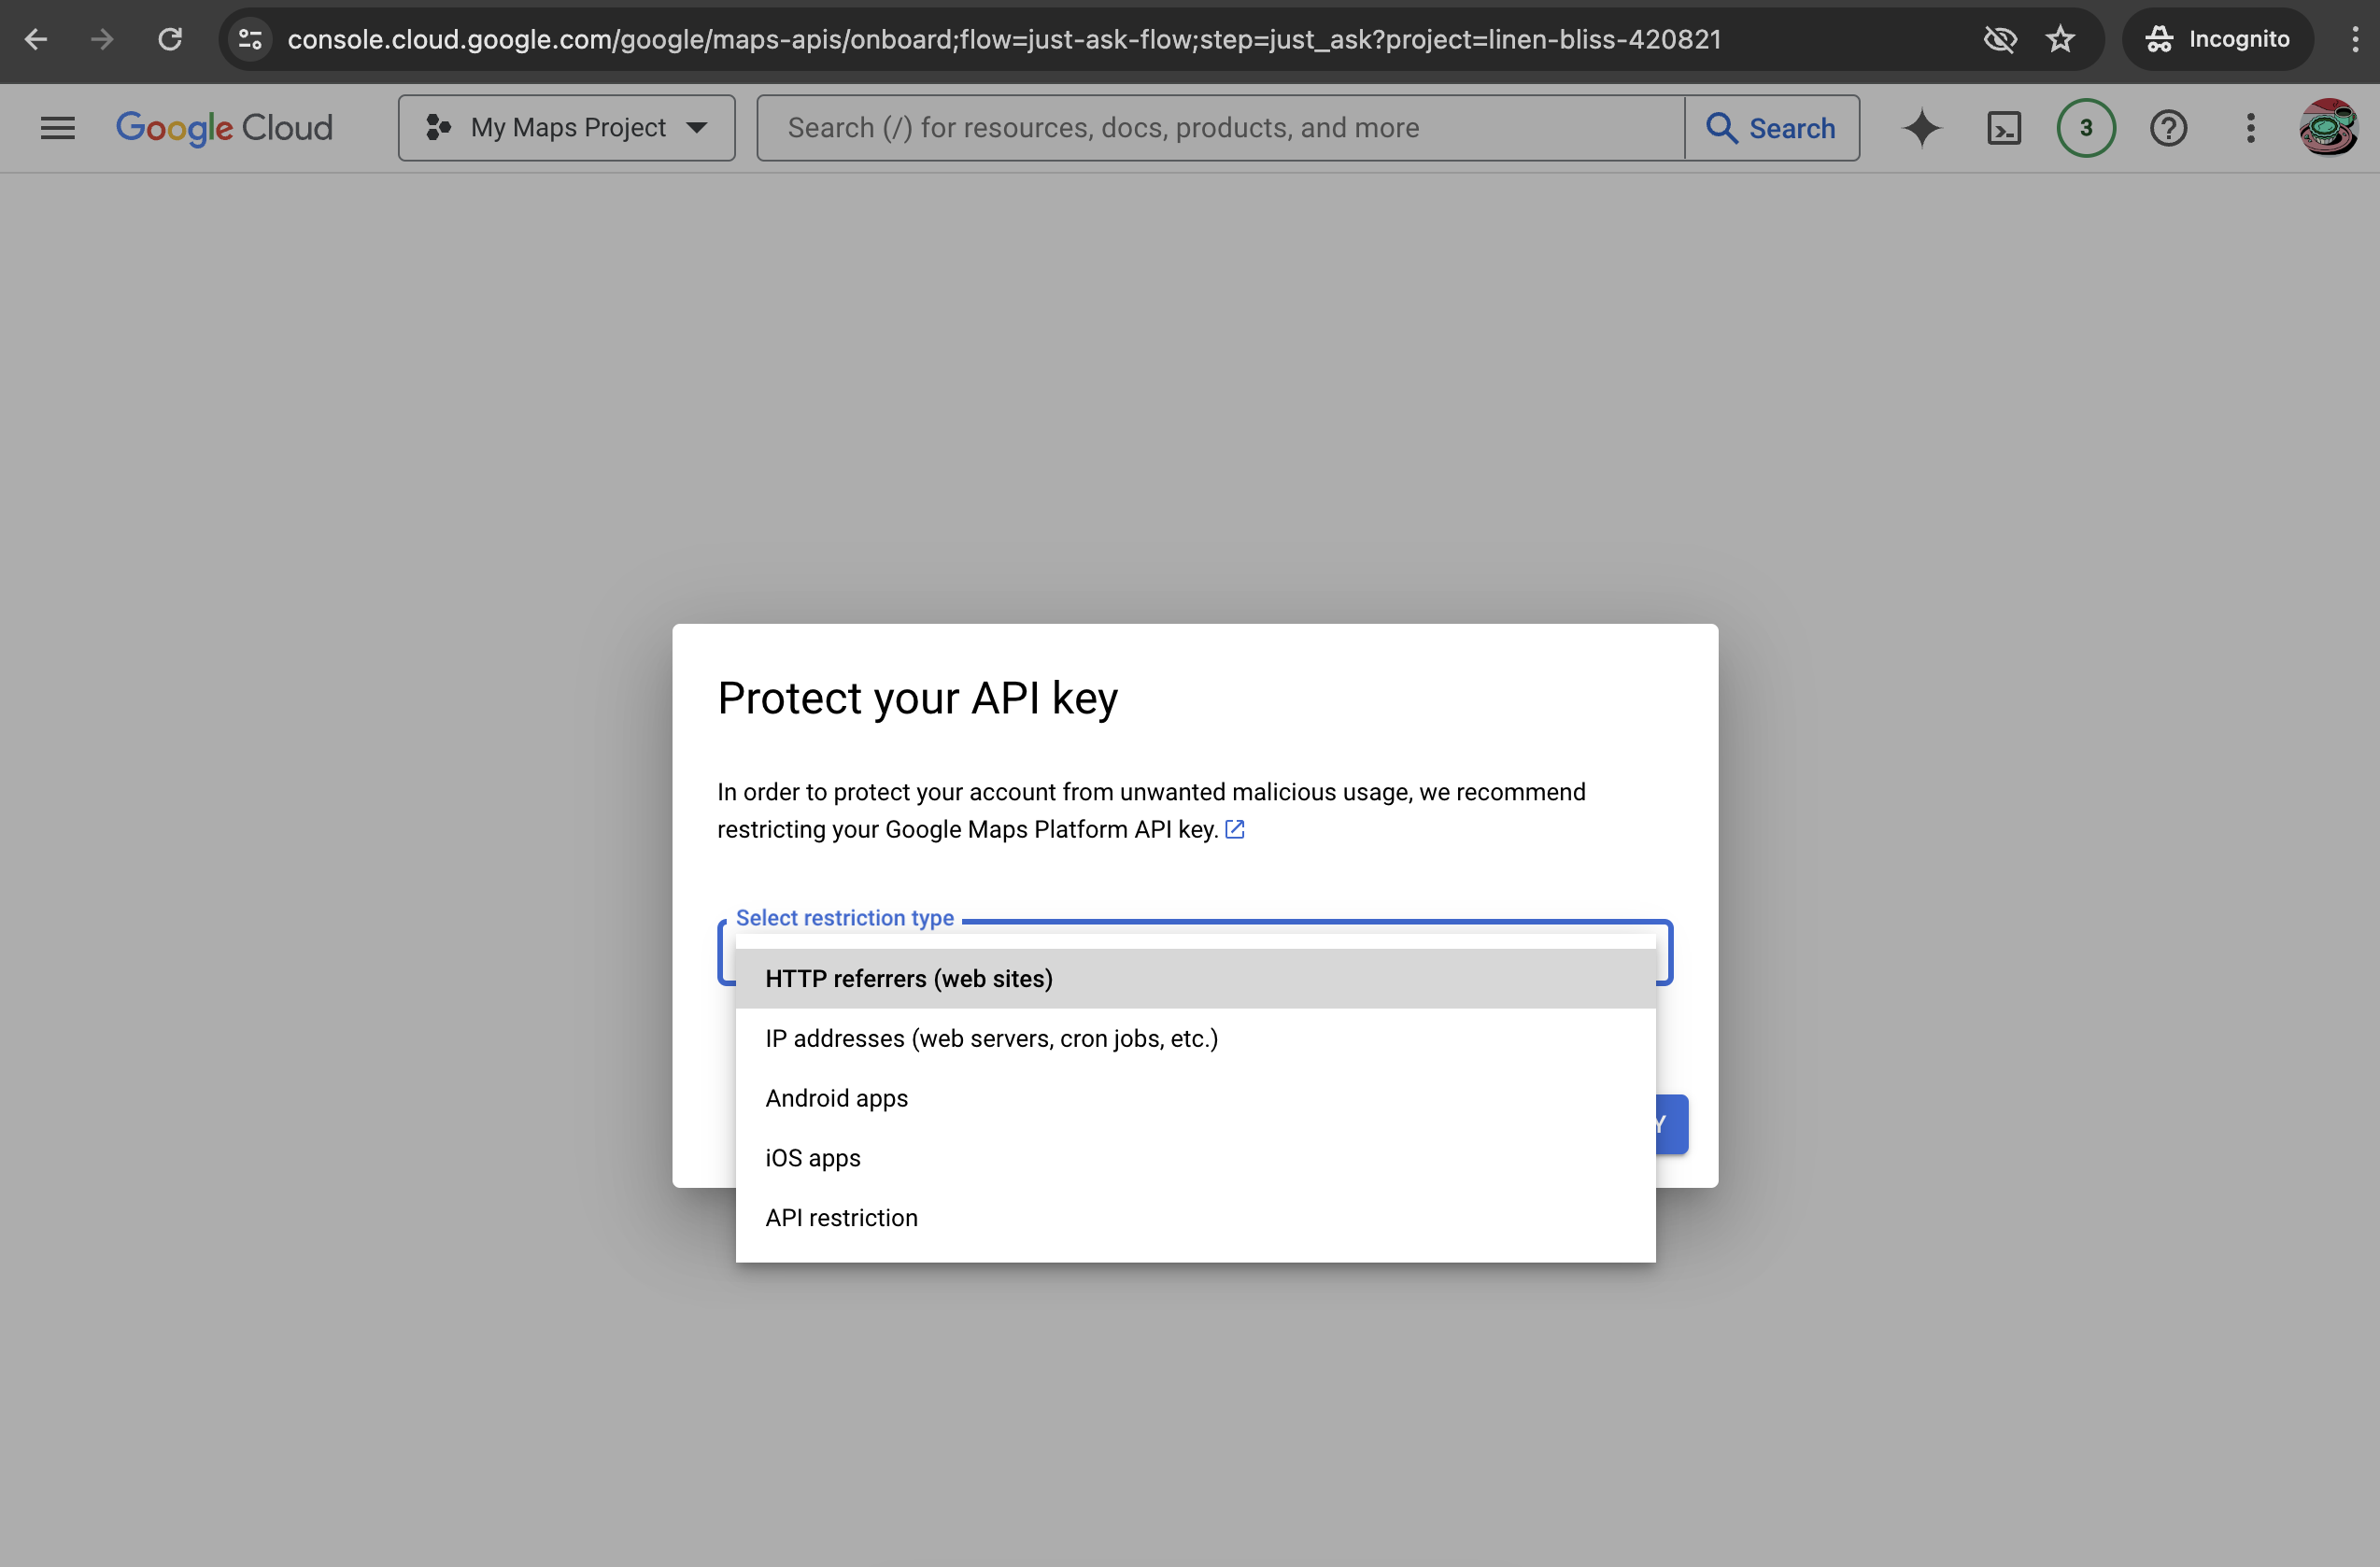Image resolution: width=2380 pixels, height=1567 pixels.
Task: View site information icon in address bar
Action: click(x=250, y=39)
